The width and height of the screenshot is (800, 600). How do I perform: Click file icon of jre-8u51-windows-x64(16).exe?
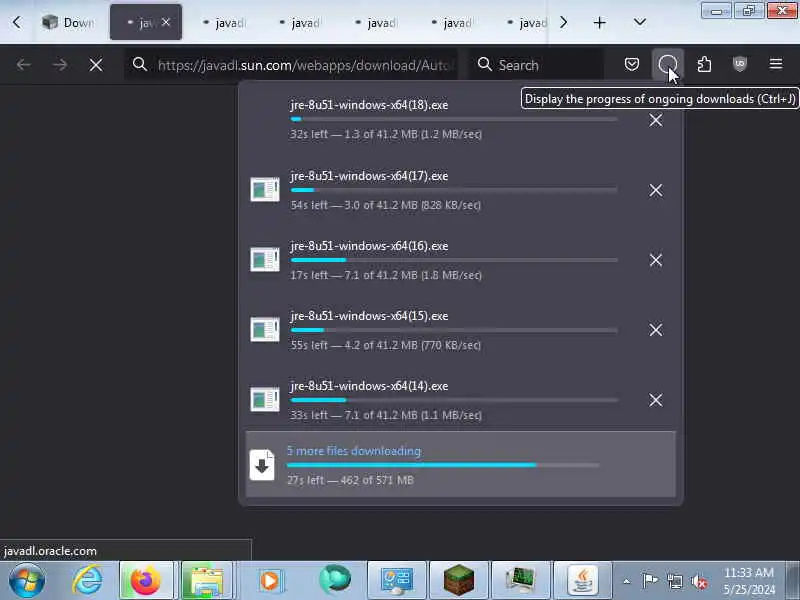point(265,260)
